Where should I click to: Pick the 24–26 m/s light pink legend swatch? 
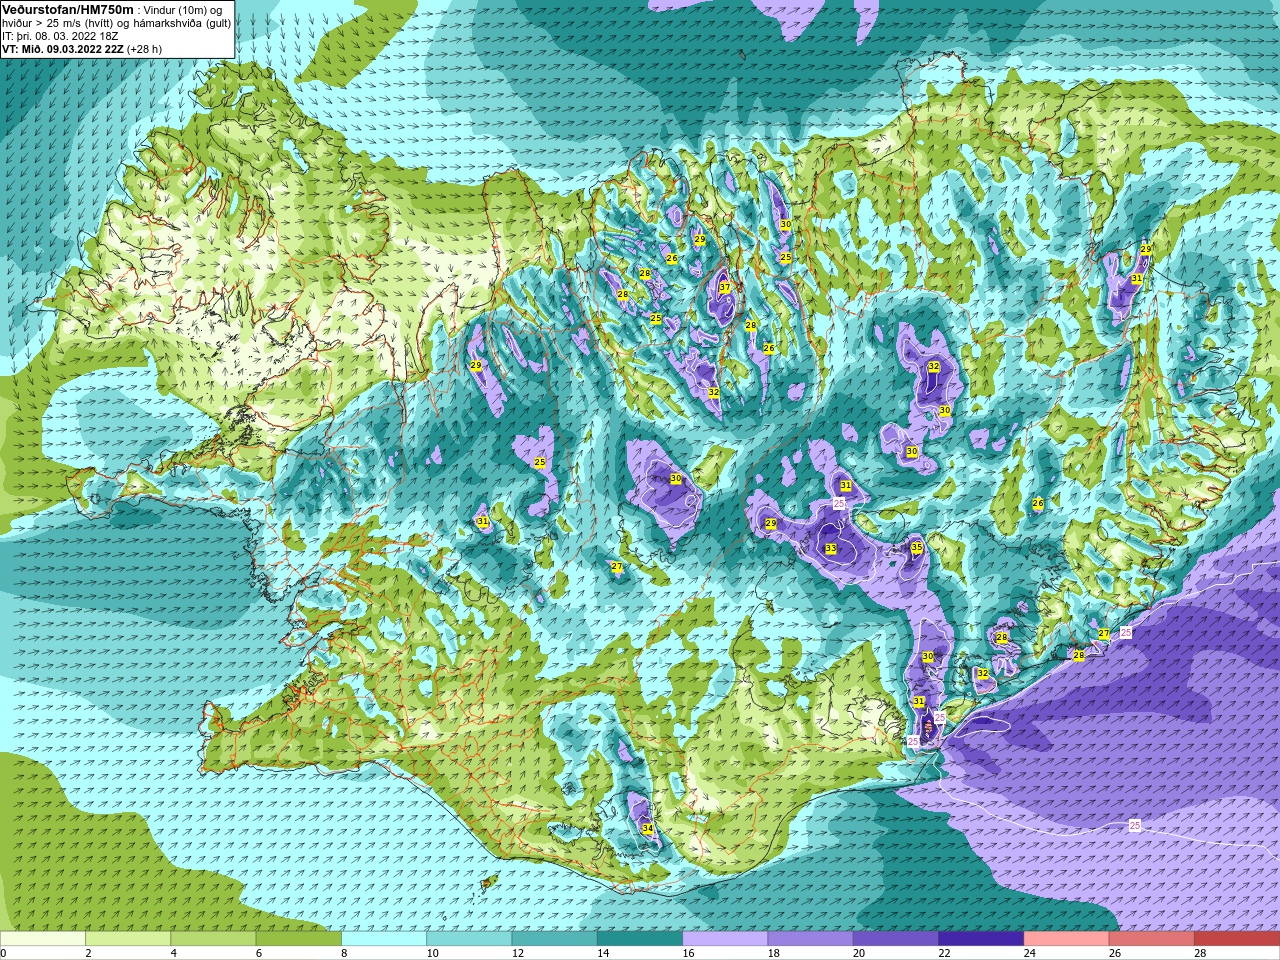coord(1067,939)
